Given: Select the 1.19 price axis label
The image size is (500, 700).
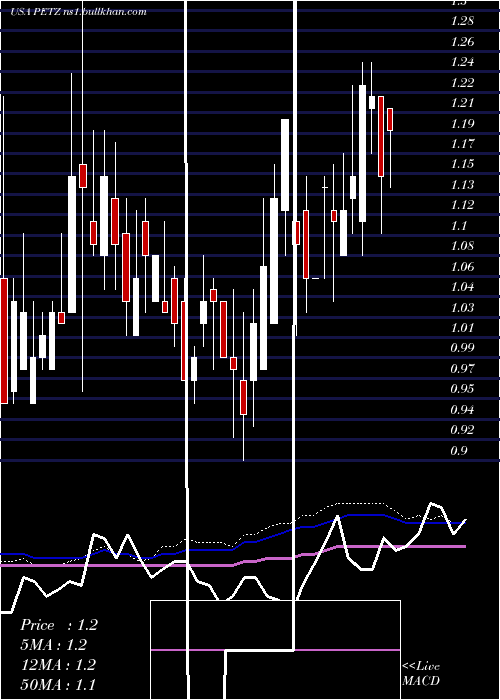Looking at the screenshot, I should pyautogui.click(x=462, y=123).
